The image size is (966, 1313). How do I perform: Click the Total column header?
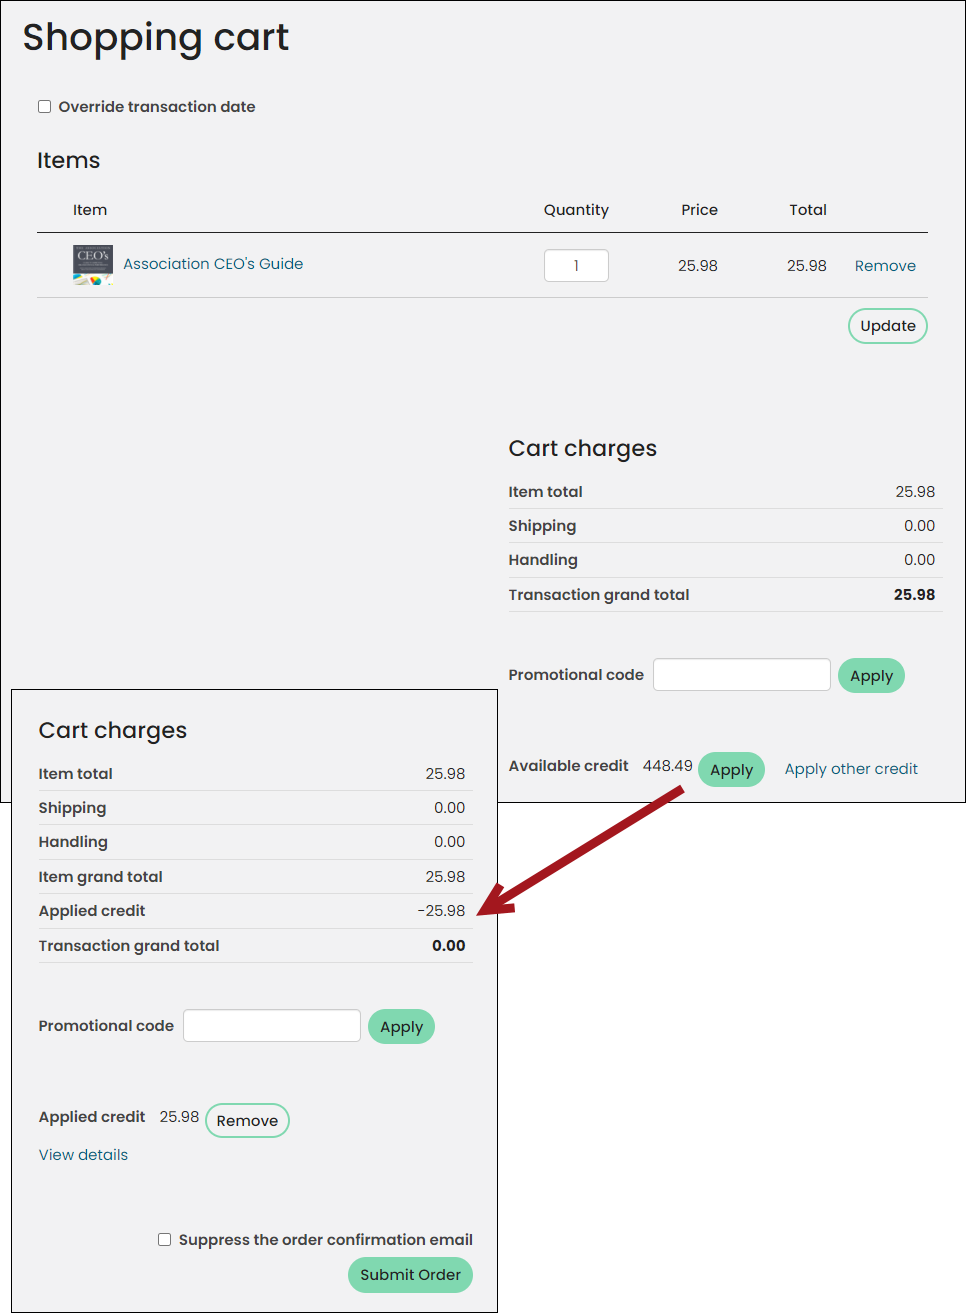click(808, 210)
